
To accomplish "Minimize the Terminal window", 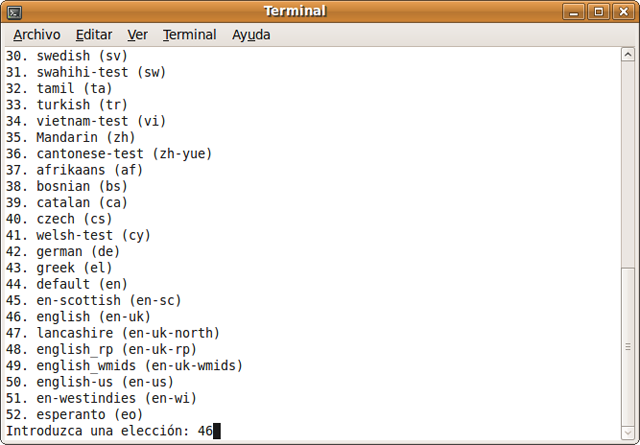I will [x=574, y=11].
